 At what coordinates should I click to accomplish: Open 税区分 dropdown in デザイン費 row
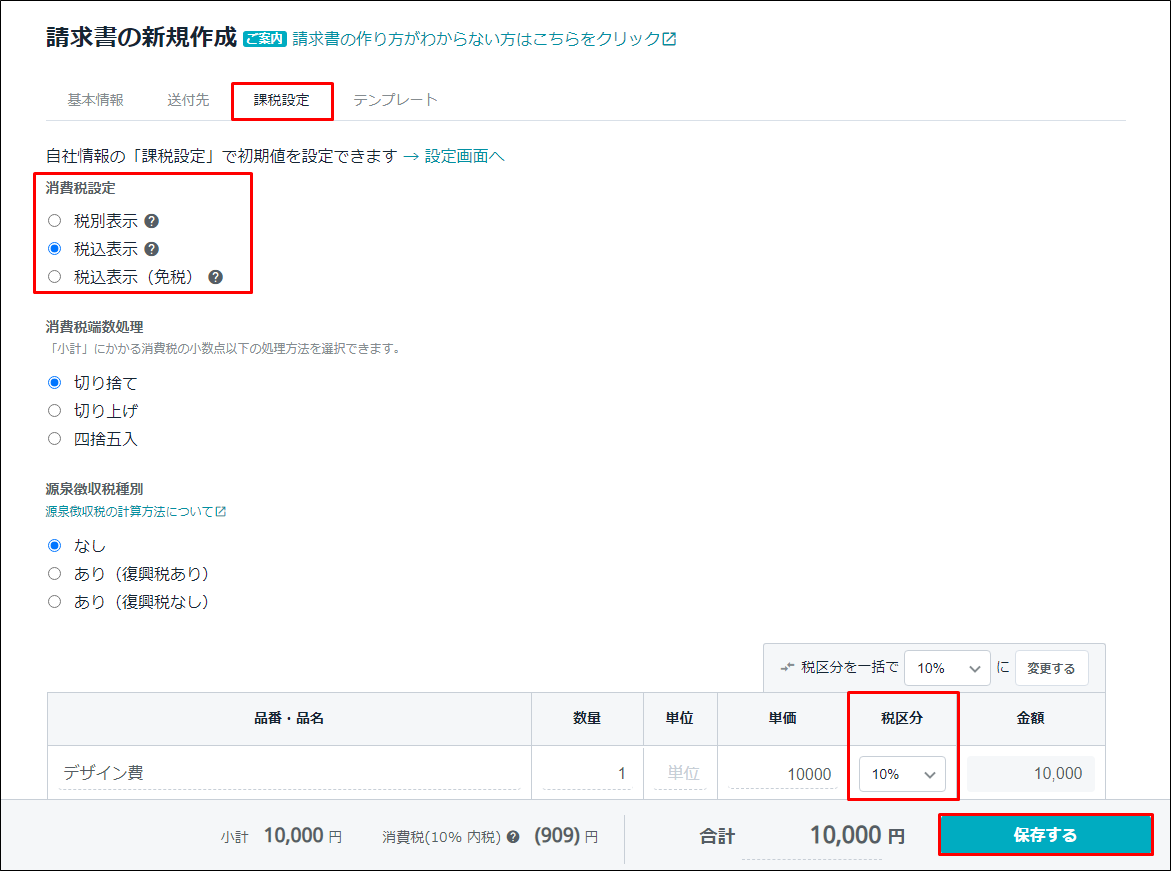902,774
